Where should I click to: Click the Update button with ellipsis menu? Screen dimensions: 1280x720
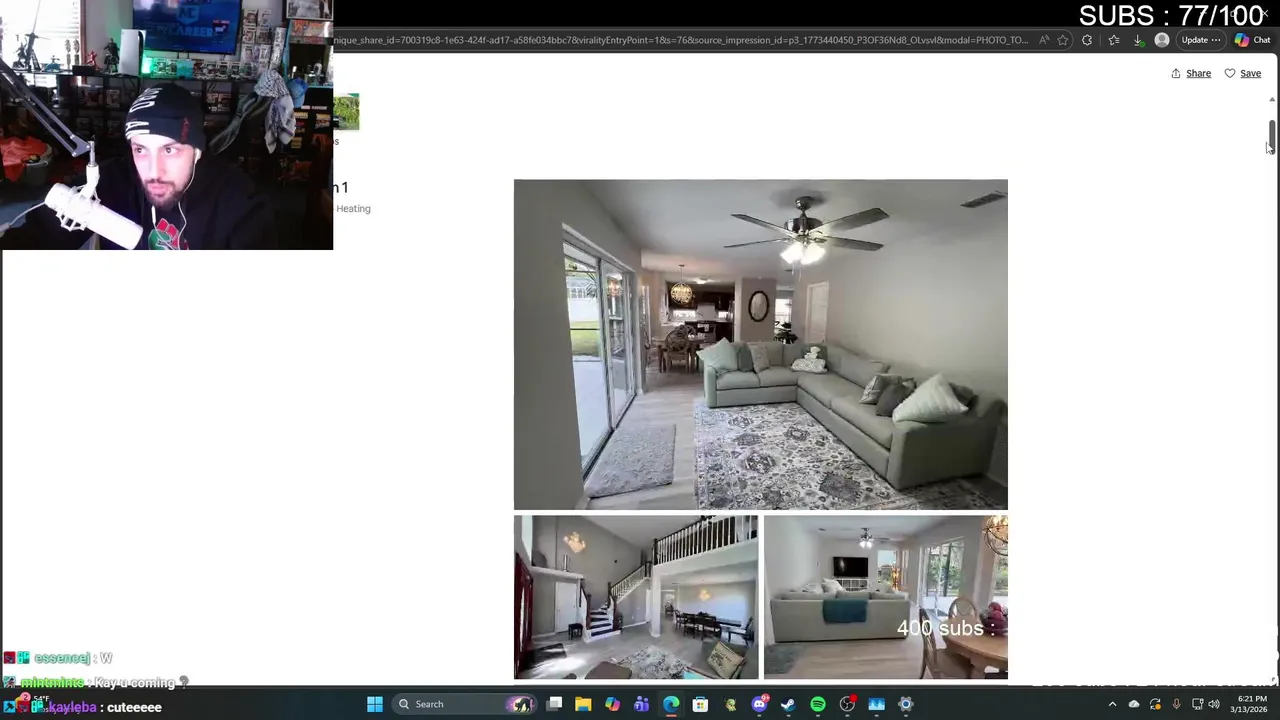[x=1201, y=40]
